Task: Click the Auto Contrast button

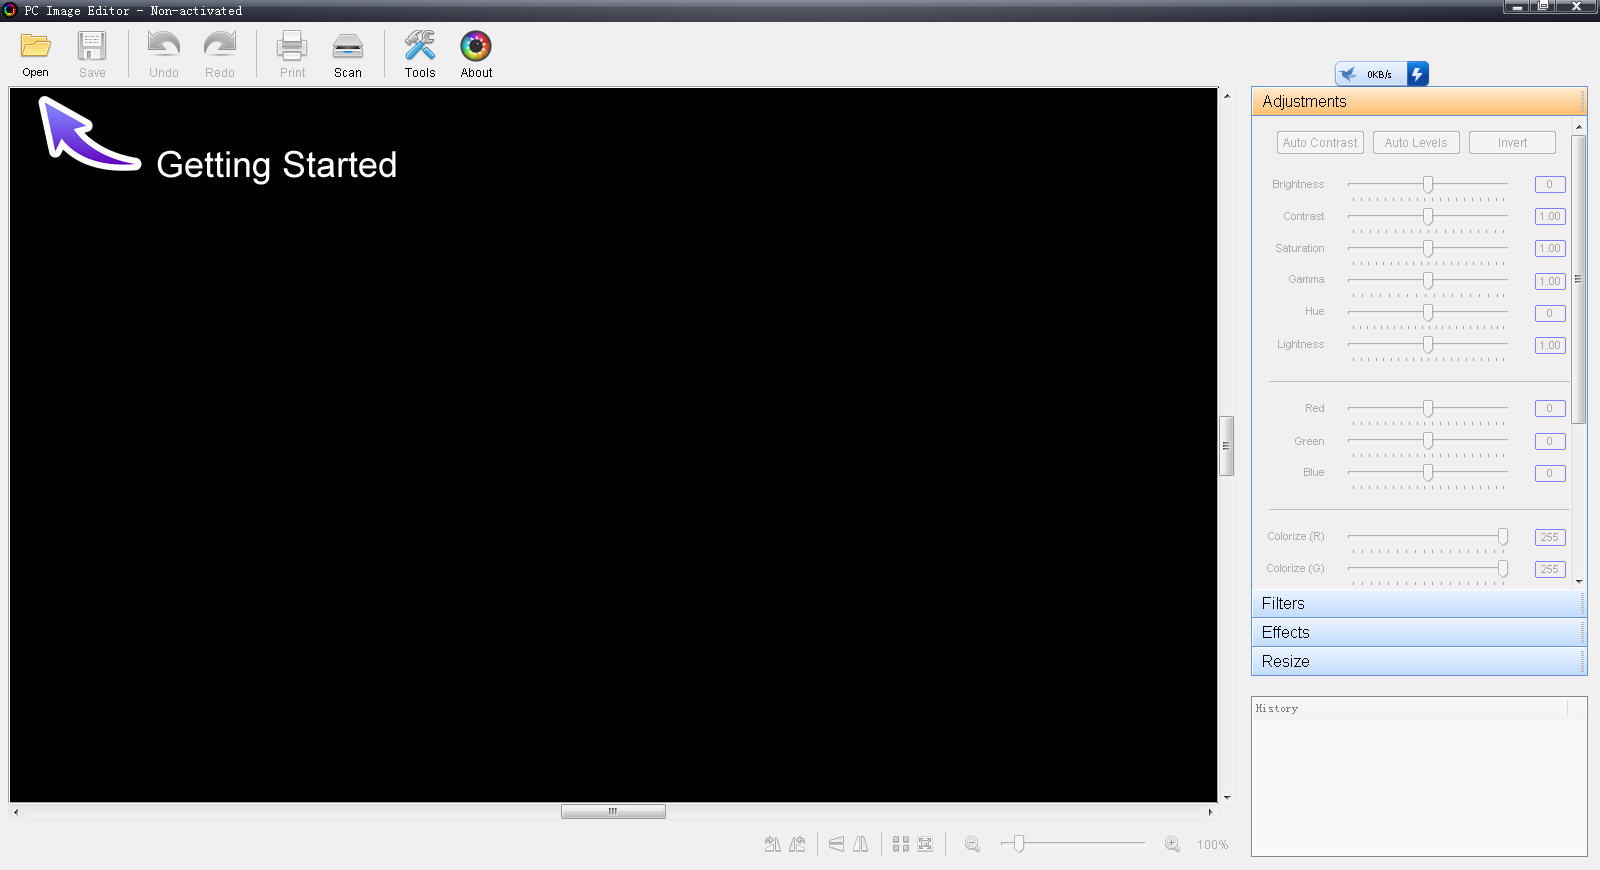Action: (x=1320, y=143)
